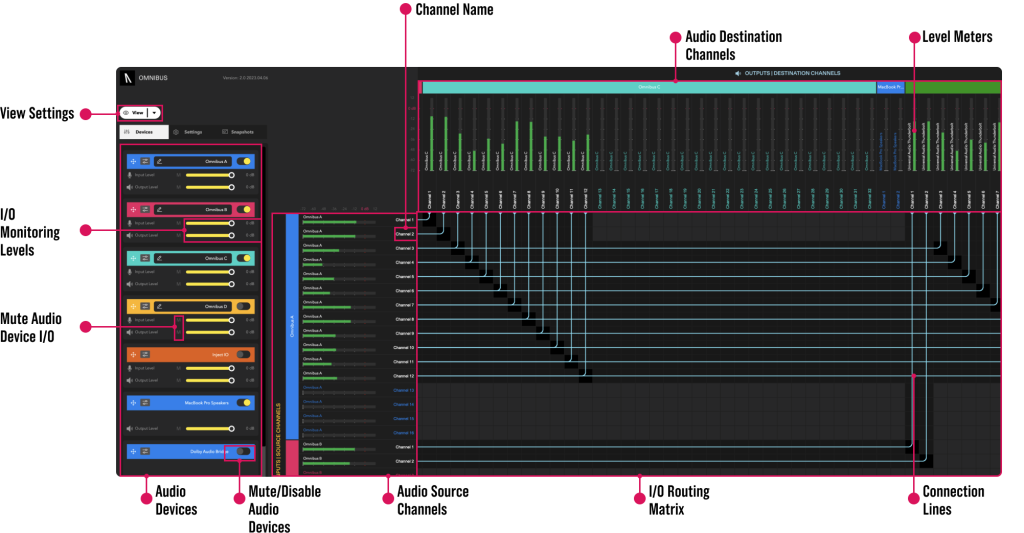Switch to the Settings tab
Viewport: 1024px width, 533px height.
(188, 132)
